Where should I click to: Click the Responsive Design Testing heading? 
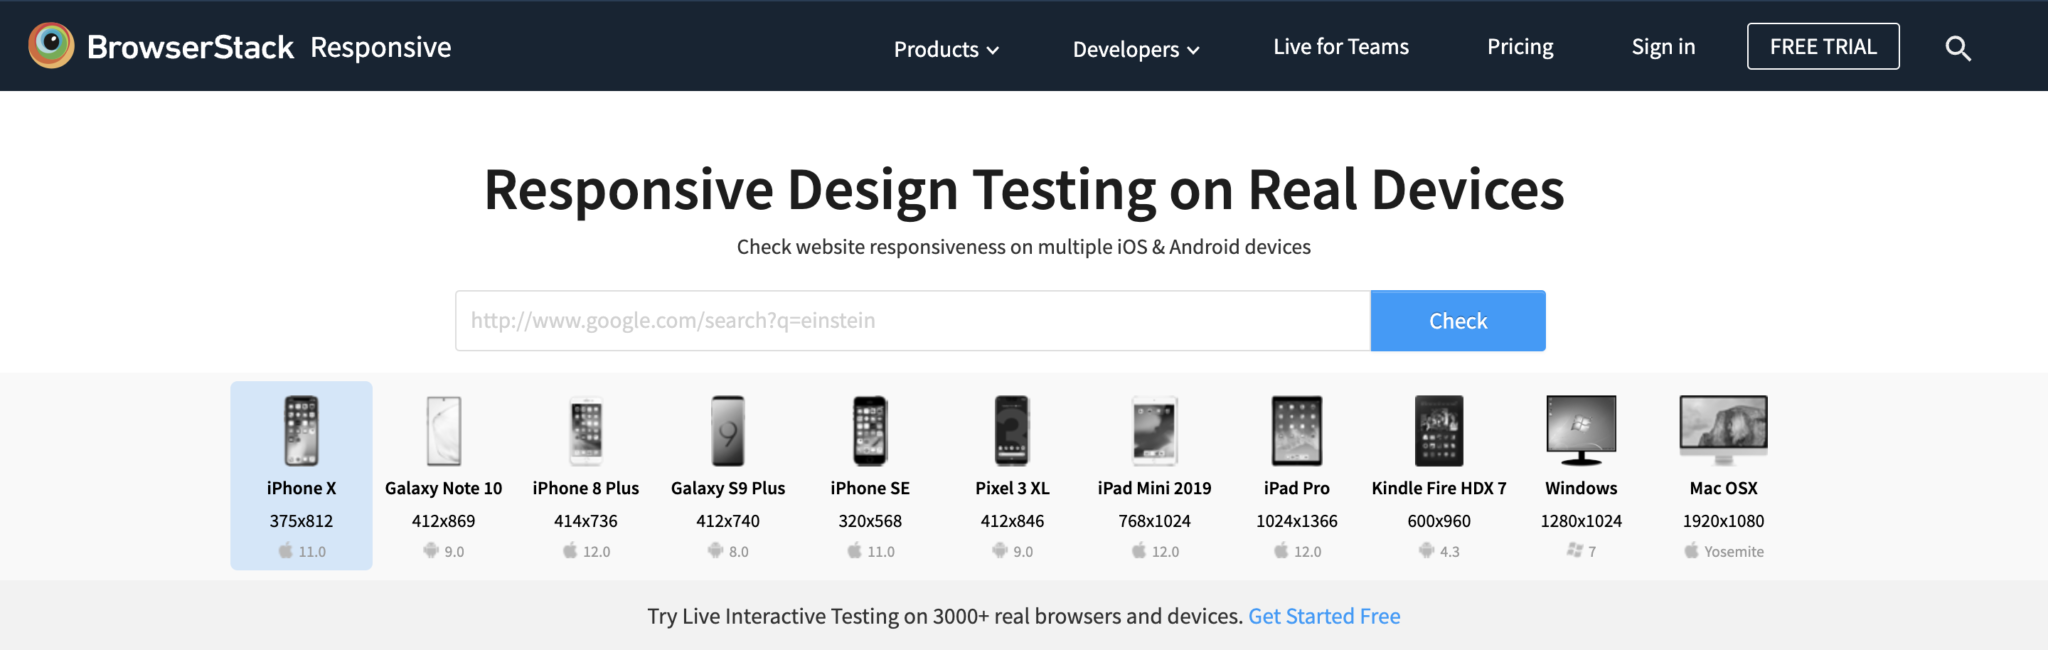click(1024, 189)
